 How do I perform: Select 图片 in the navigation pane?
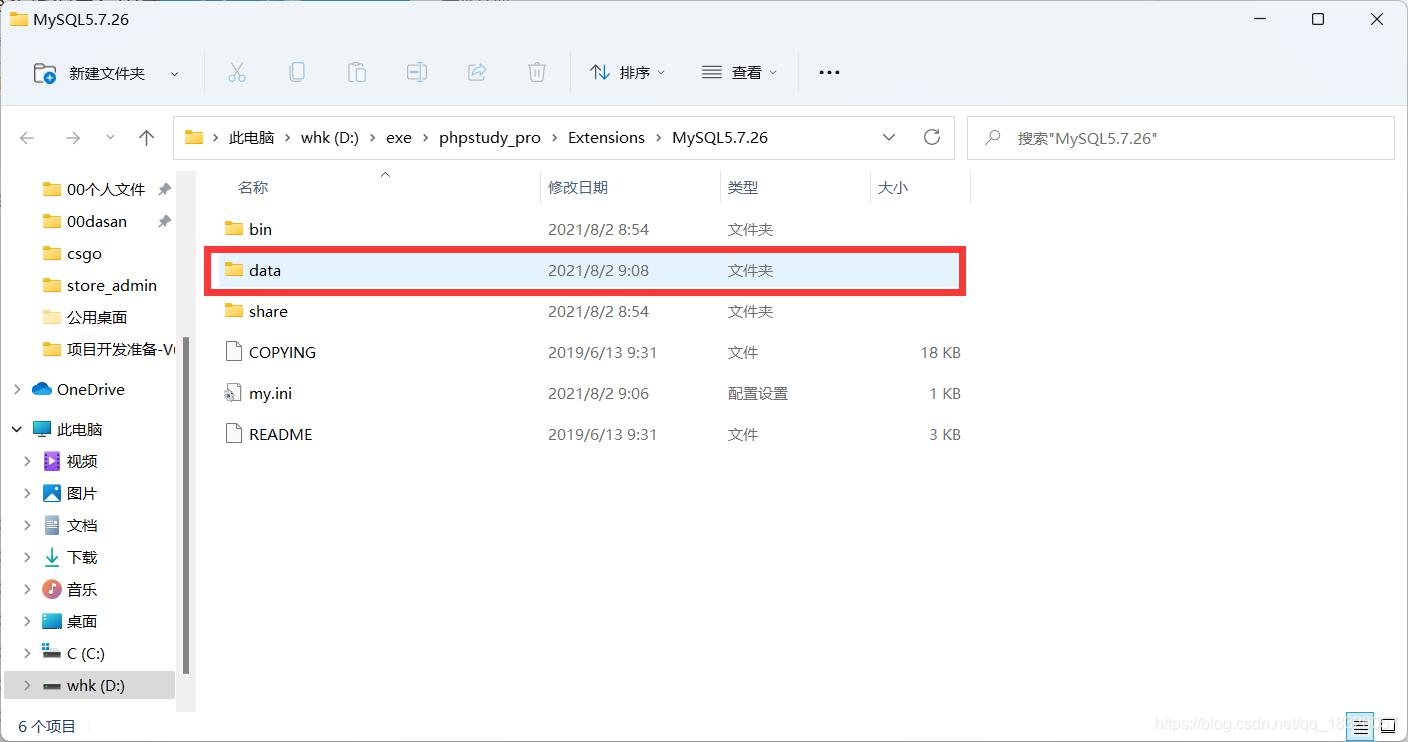(x=82, y=493)
